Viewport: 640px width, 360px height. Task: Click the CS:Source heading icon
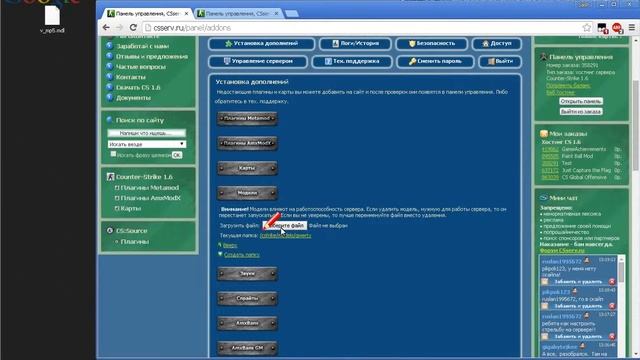pos(110,231)
